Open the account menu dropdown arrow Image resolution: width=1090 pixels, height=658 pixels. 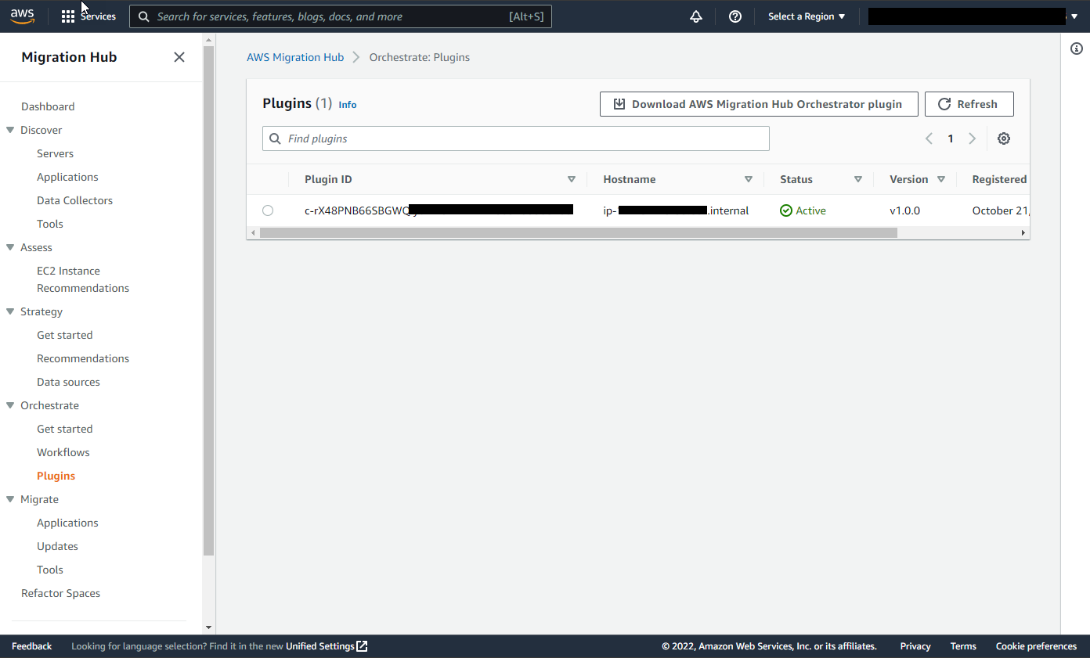coord(1074,17)
